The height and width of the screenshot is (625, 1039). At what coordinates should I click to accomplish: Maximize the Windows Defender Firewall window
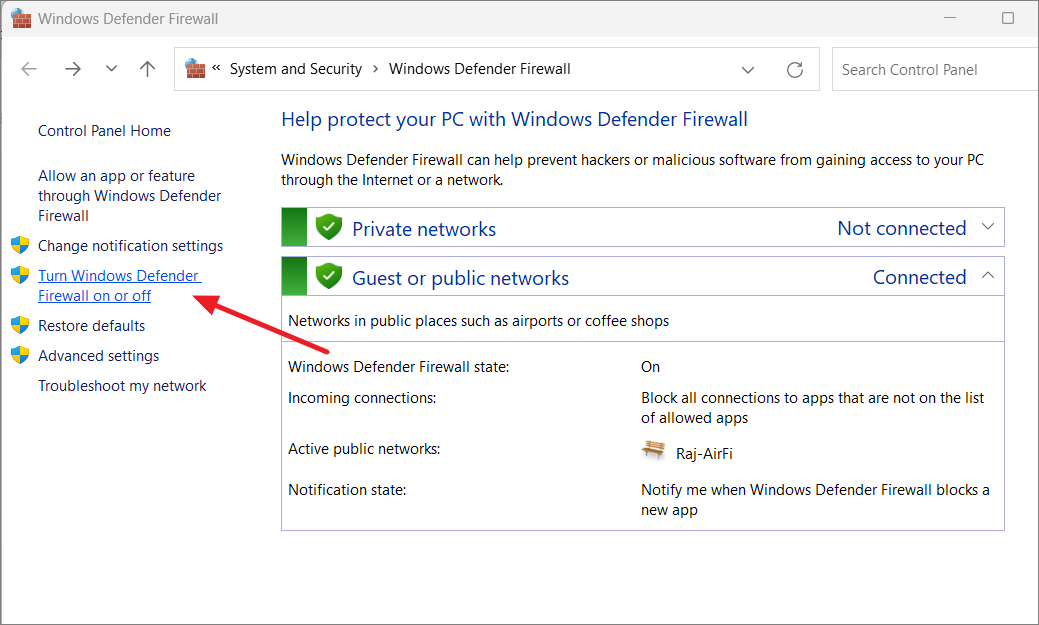coord(1008,18)
